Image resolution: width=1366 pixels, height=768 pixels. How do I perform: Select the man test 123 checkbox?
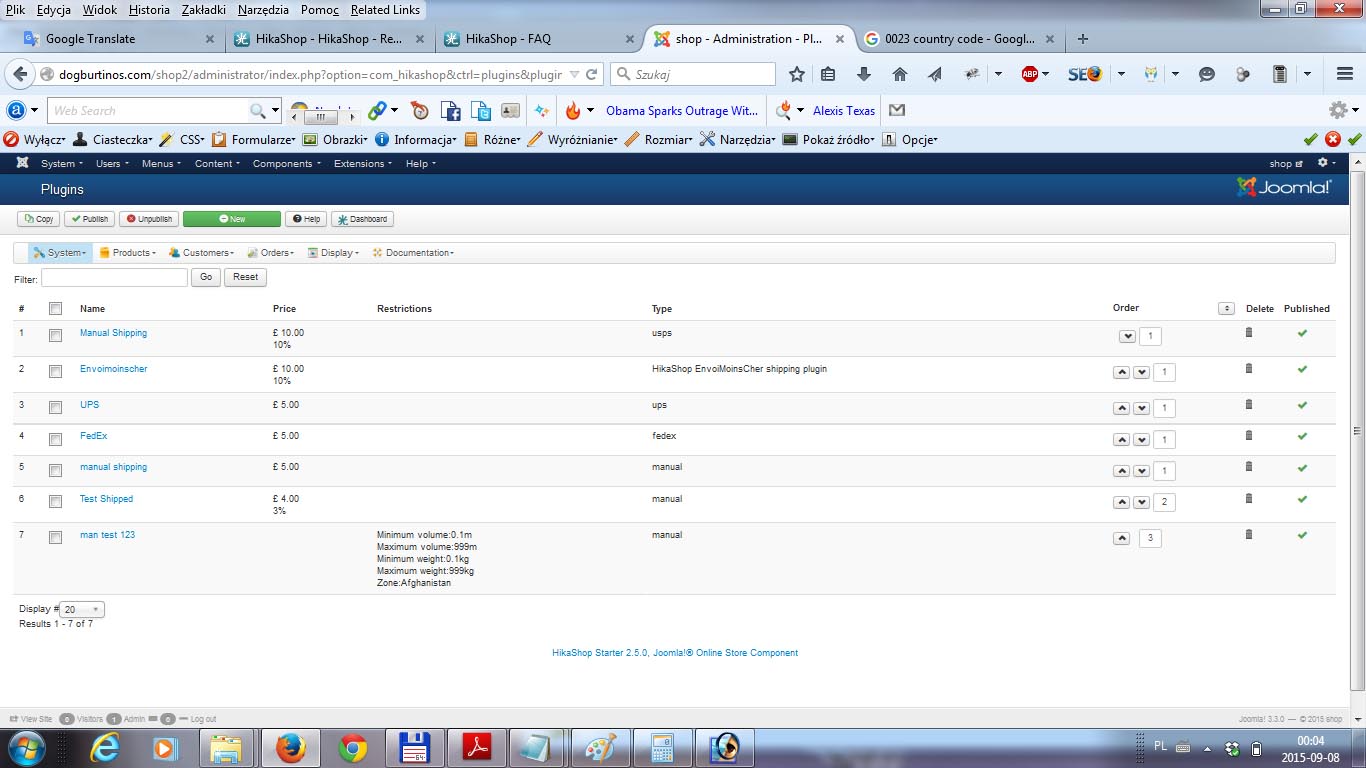point(56,537)
